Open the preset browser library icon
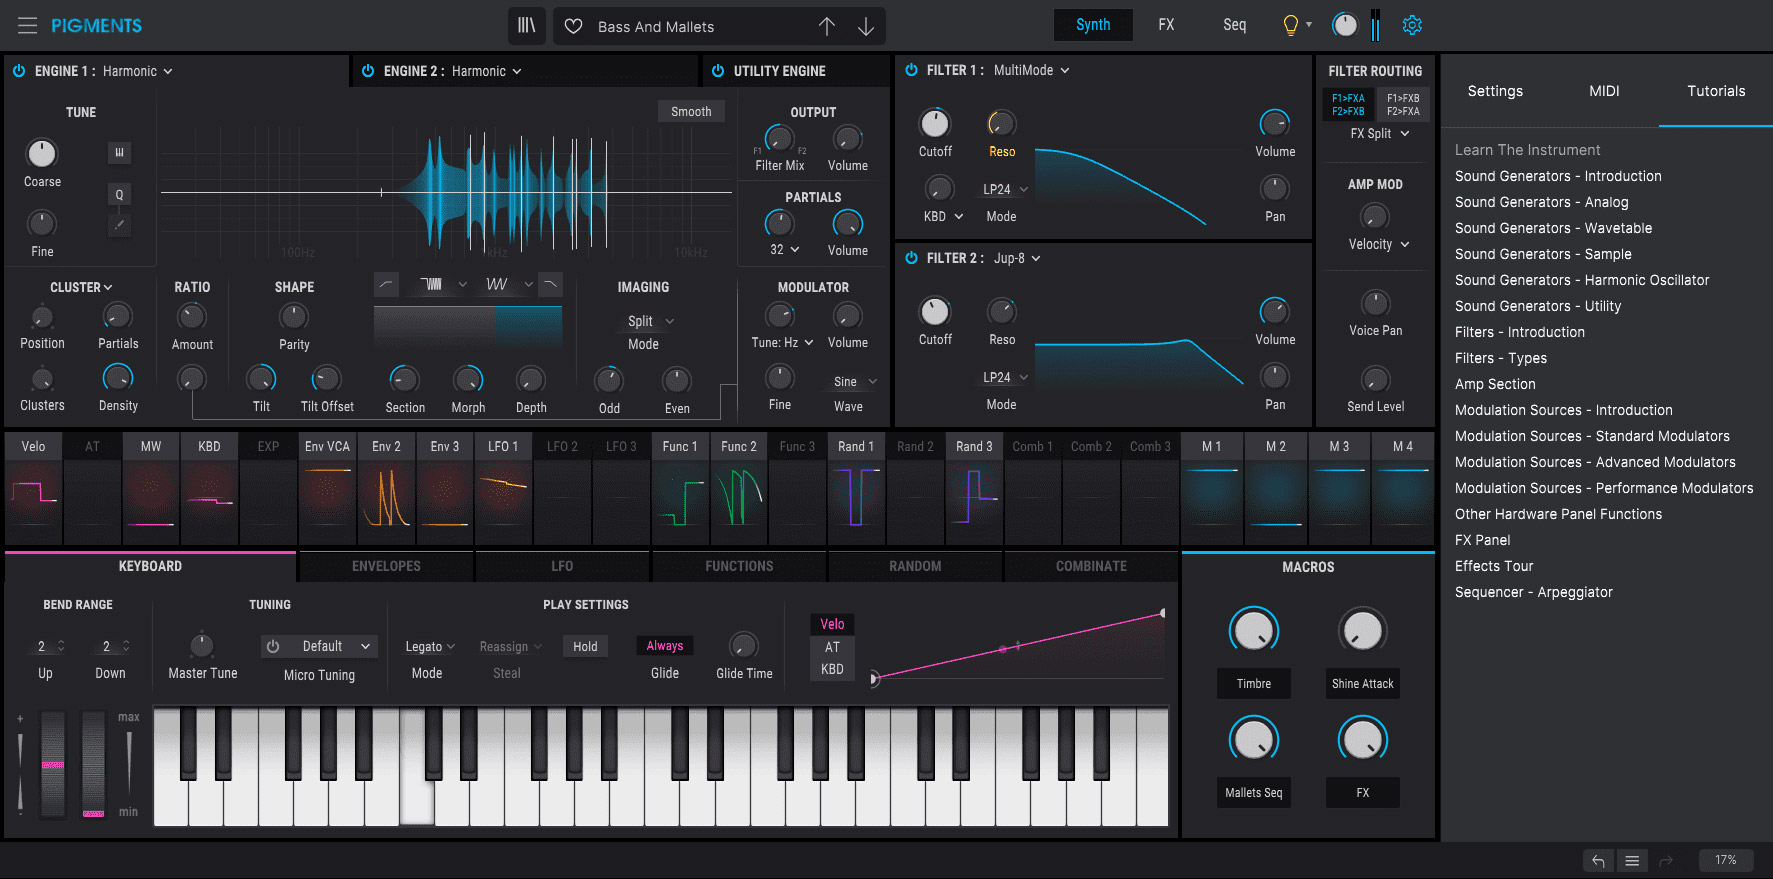Viewport: 1773px width, 879px height. pyautogui.click(x=526, y=26)
